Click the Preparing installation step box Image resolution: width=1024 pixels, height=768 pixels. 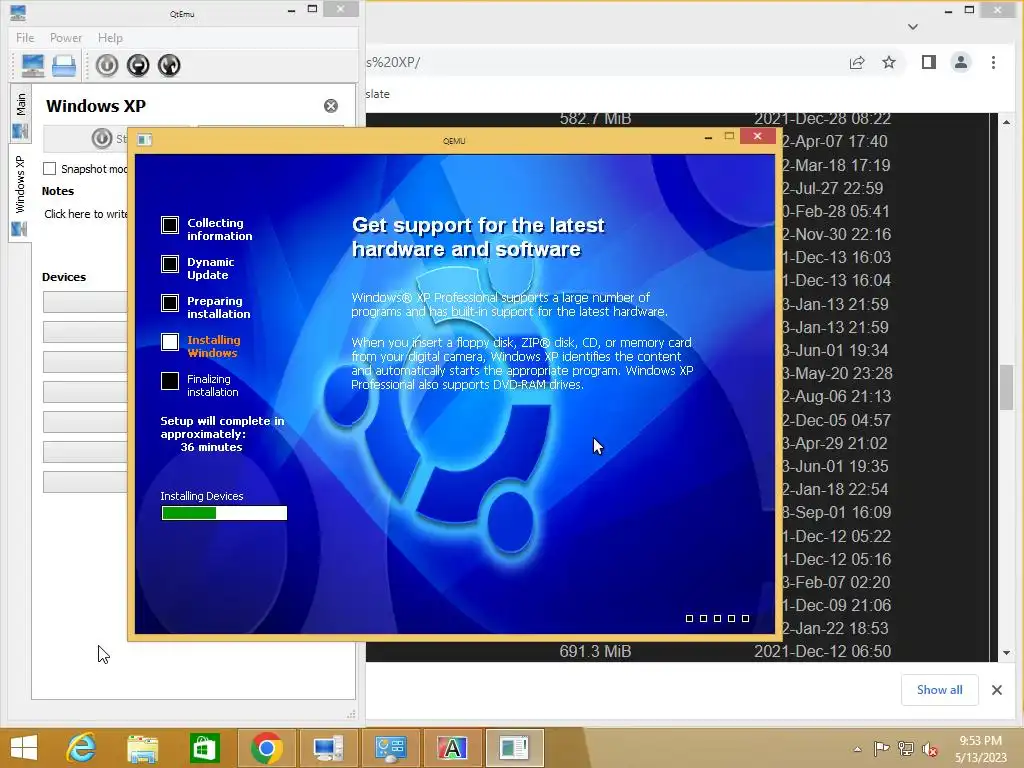170,303
